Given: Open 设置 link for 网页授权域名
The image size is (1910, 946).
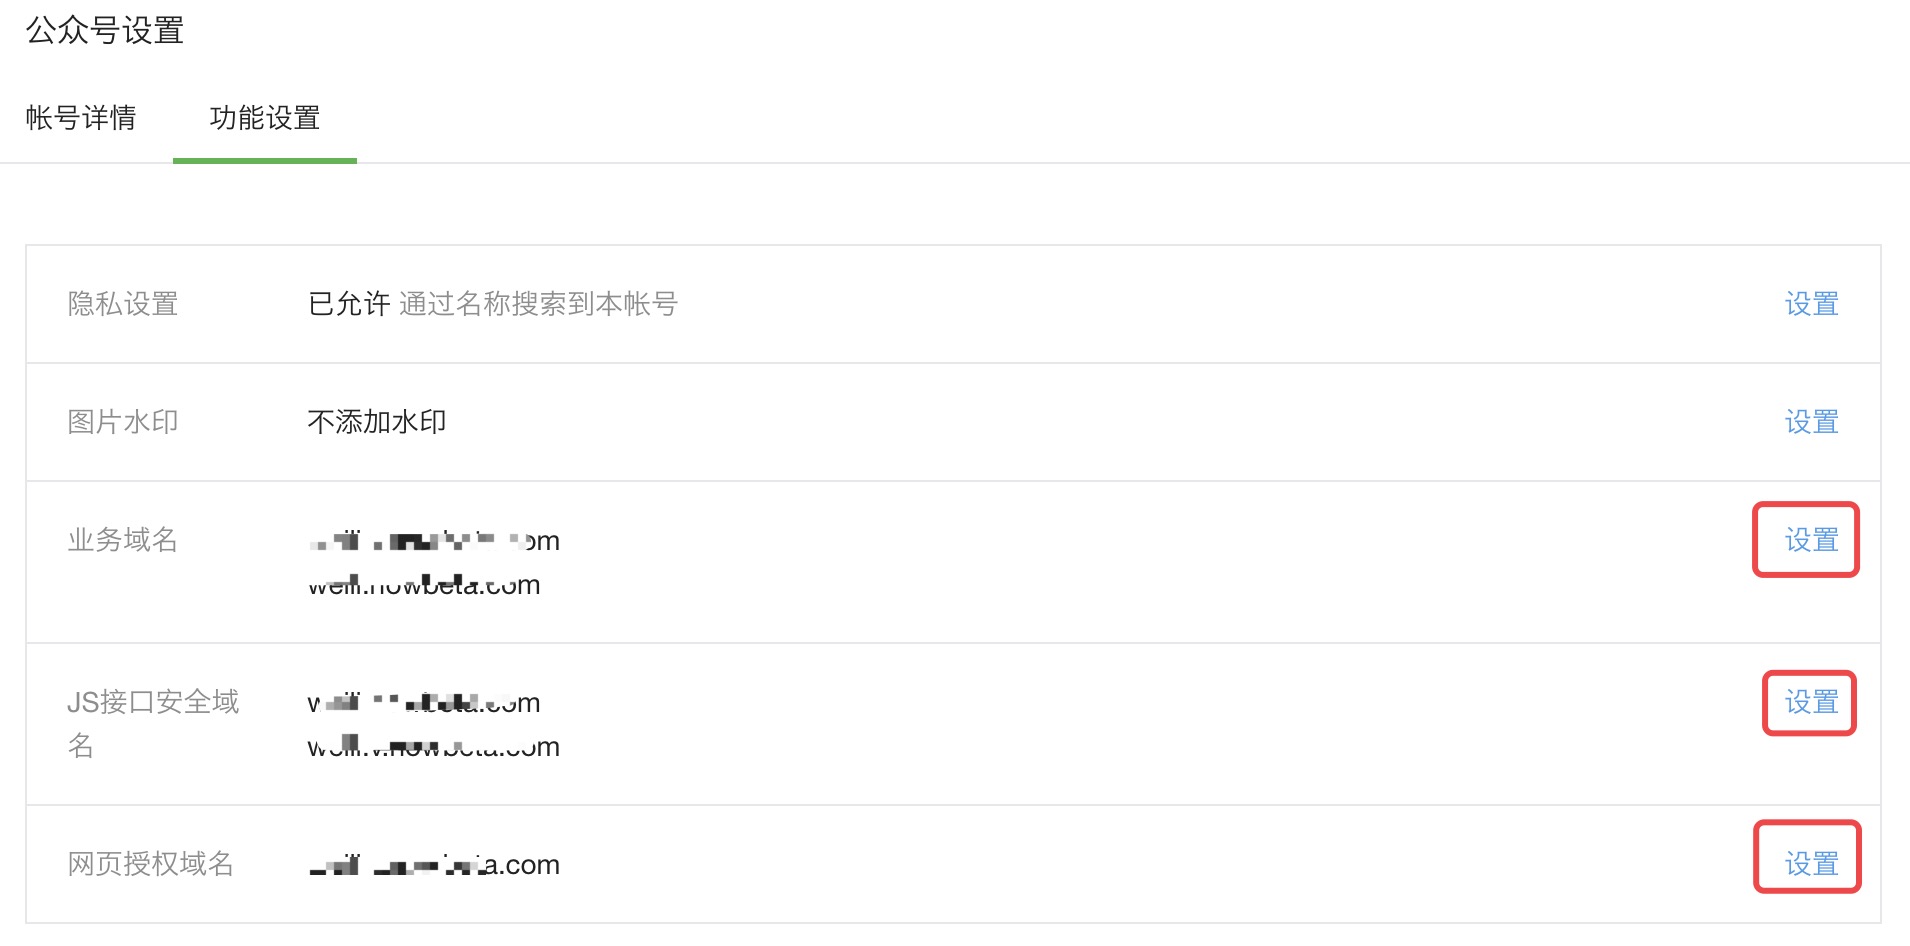Looking at the screenshot, I should coord(1811,864).
